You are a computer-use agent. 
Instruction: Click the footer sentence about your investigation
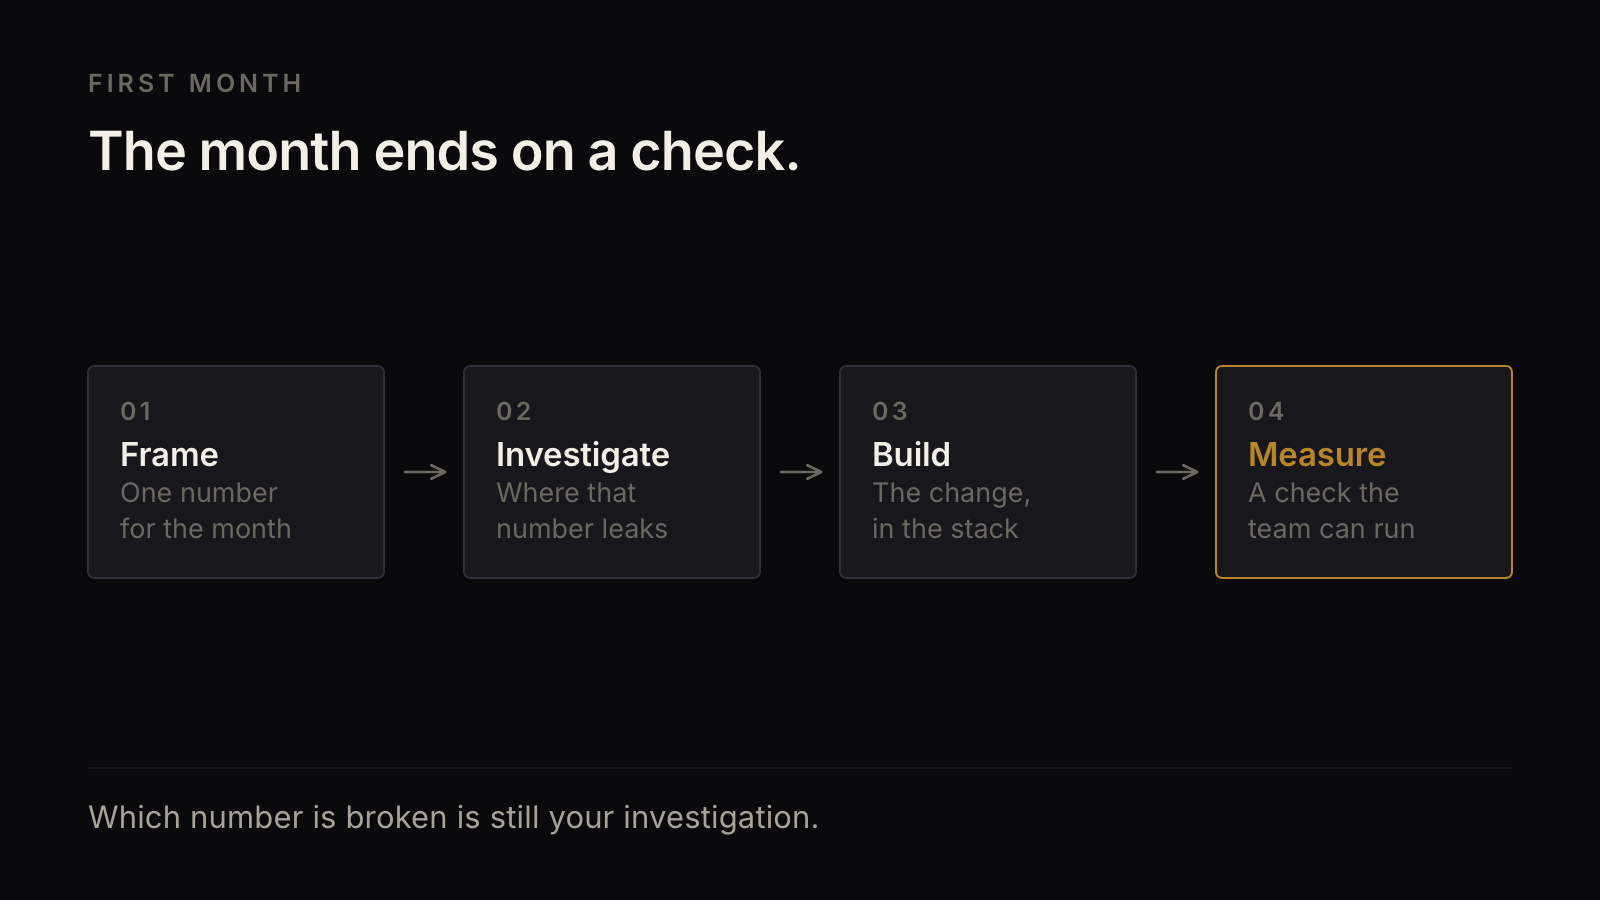(x=454, y=818)
